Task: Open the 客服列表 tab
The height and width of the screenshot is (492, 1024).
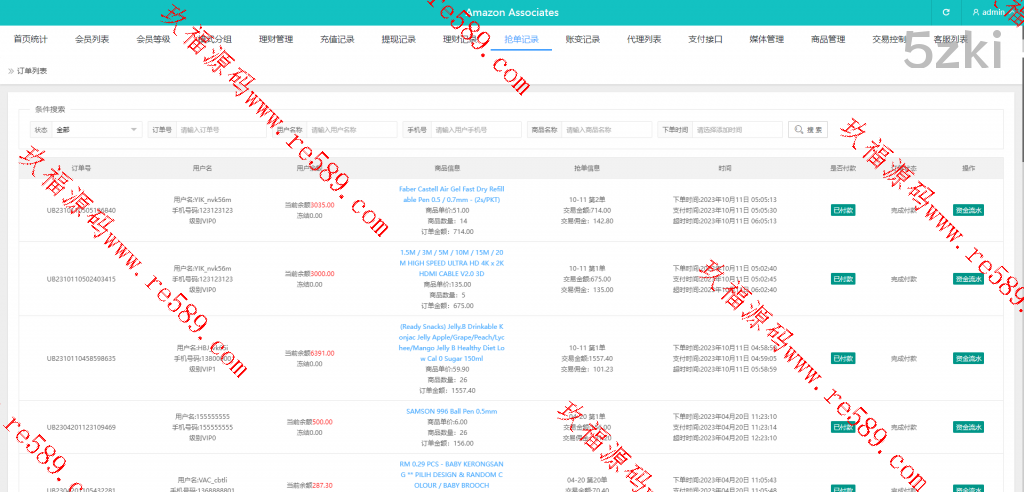Action: click(x=950, y=39)
